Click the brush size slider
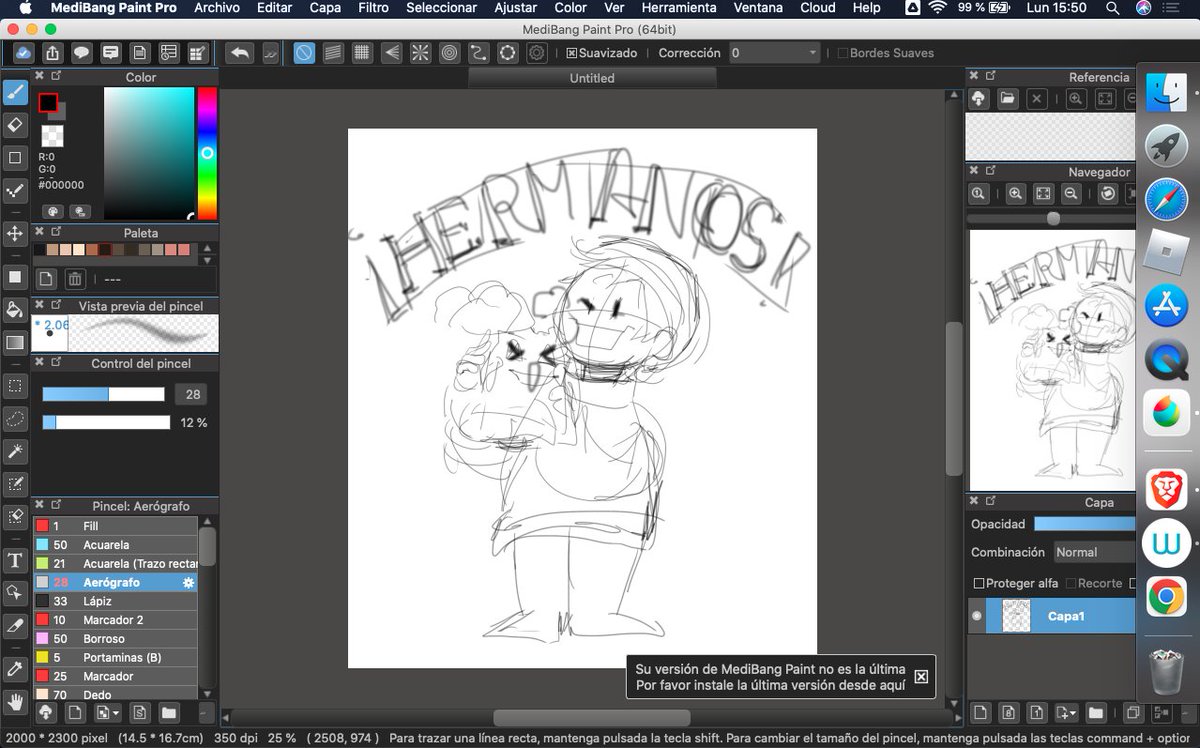 tap(103, 395)
